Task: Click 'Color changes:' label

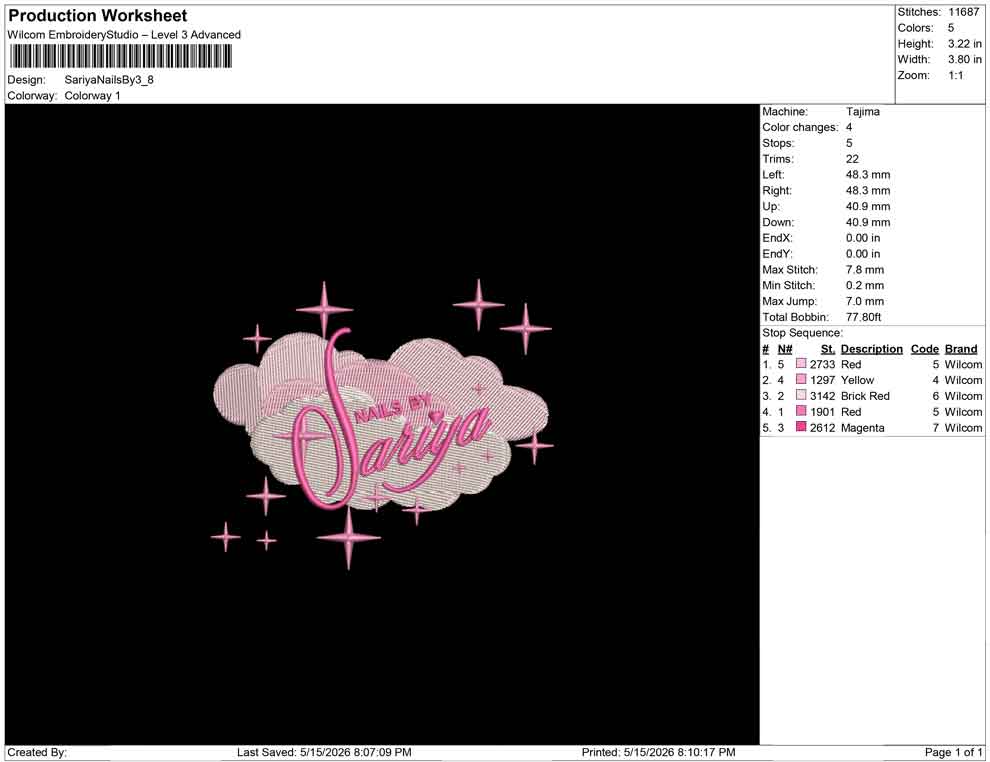Action: point(800,128)
